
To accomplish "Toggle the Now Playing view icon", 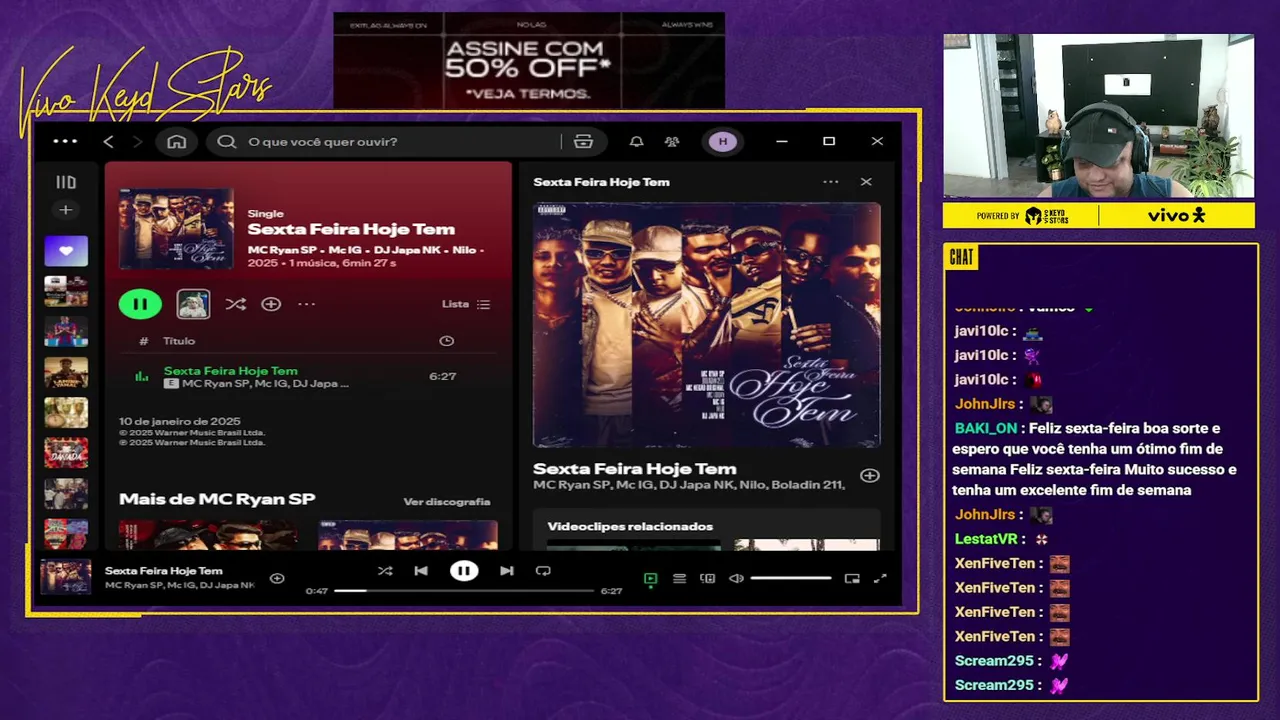I will click(x=651, y=578).
